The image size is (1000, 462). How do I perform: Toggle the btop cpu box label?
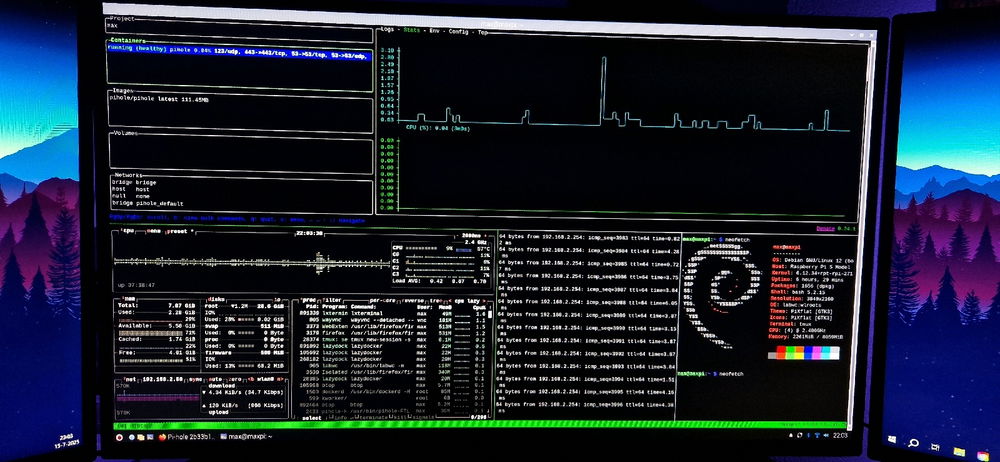pyautogui.click(x=127, y=232)
